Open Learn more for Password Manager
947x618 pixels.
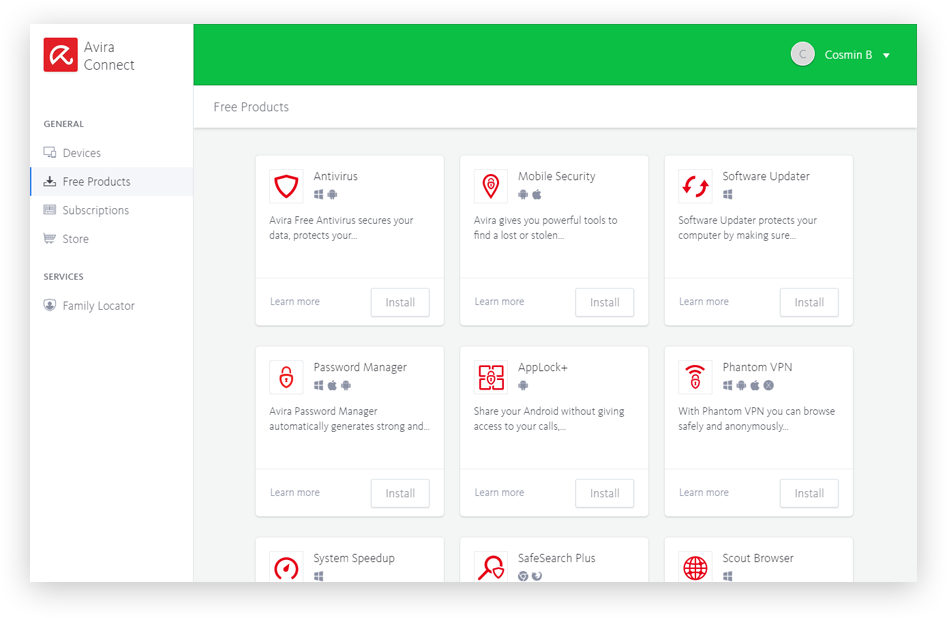[295, 492]
